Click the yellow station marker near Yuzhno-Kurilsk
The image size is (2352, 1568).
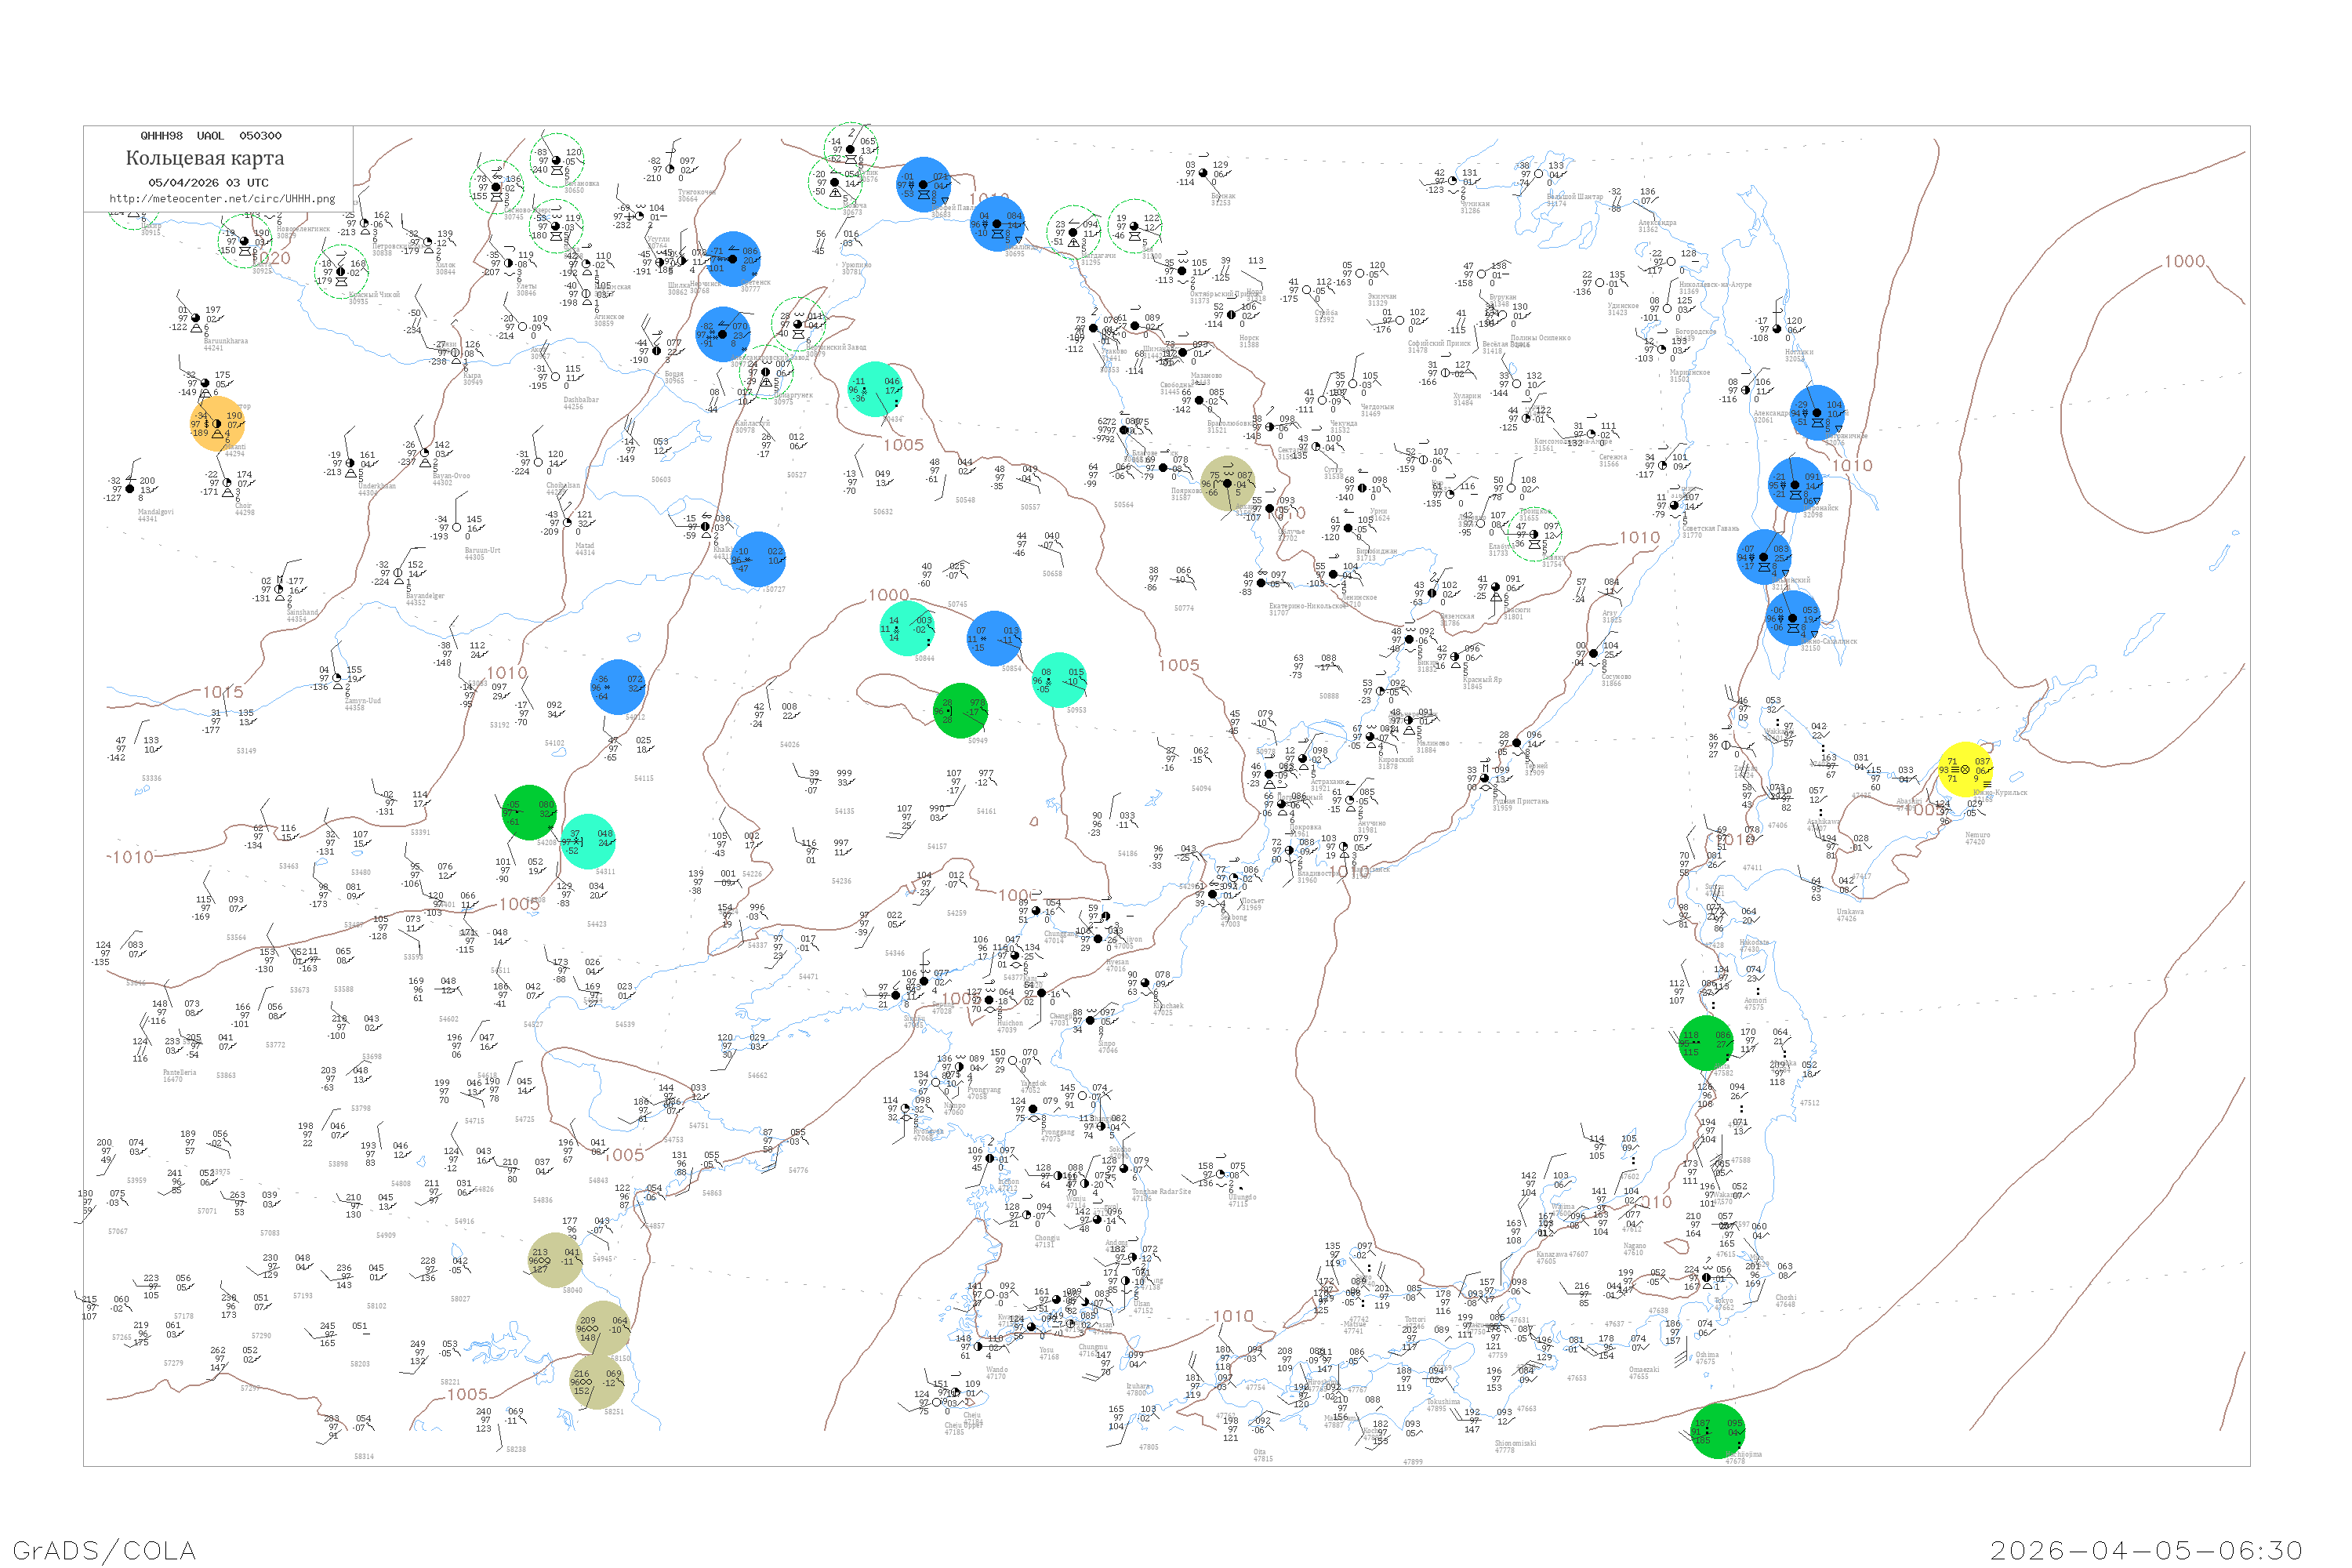point(1965,769)
